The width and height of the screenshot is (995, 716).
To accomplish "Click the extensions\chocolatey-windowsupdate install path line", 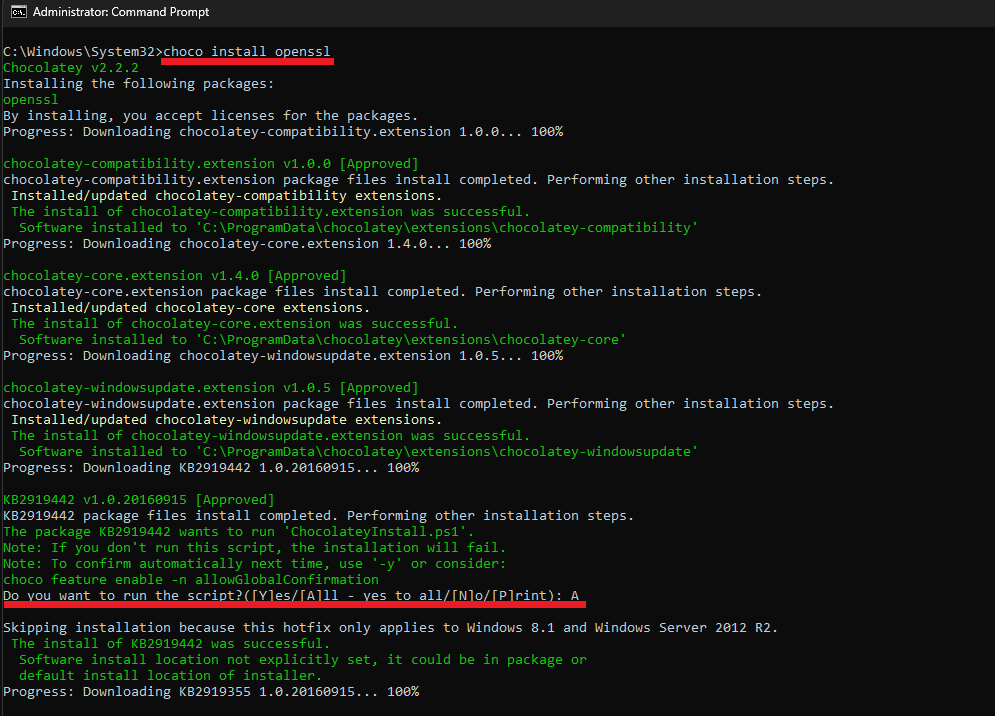I will (x=358, y=452).
